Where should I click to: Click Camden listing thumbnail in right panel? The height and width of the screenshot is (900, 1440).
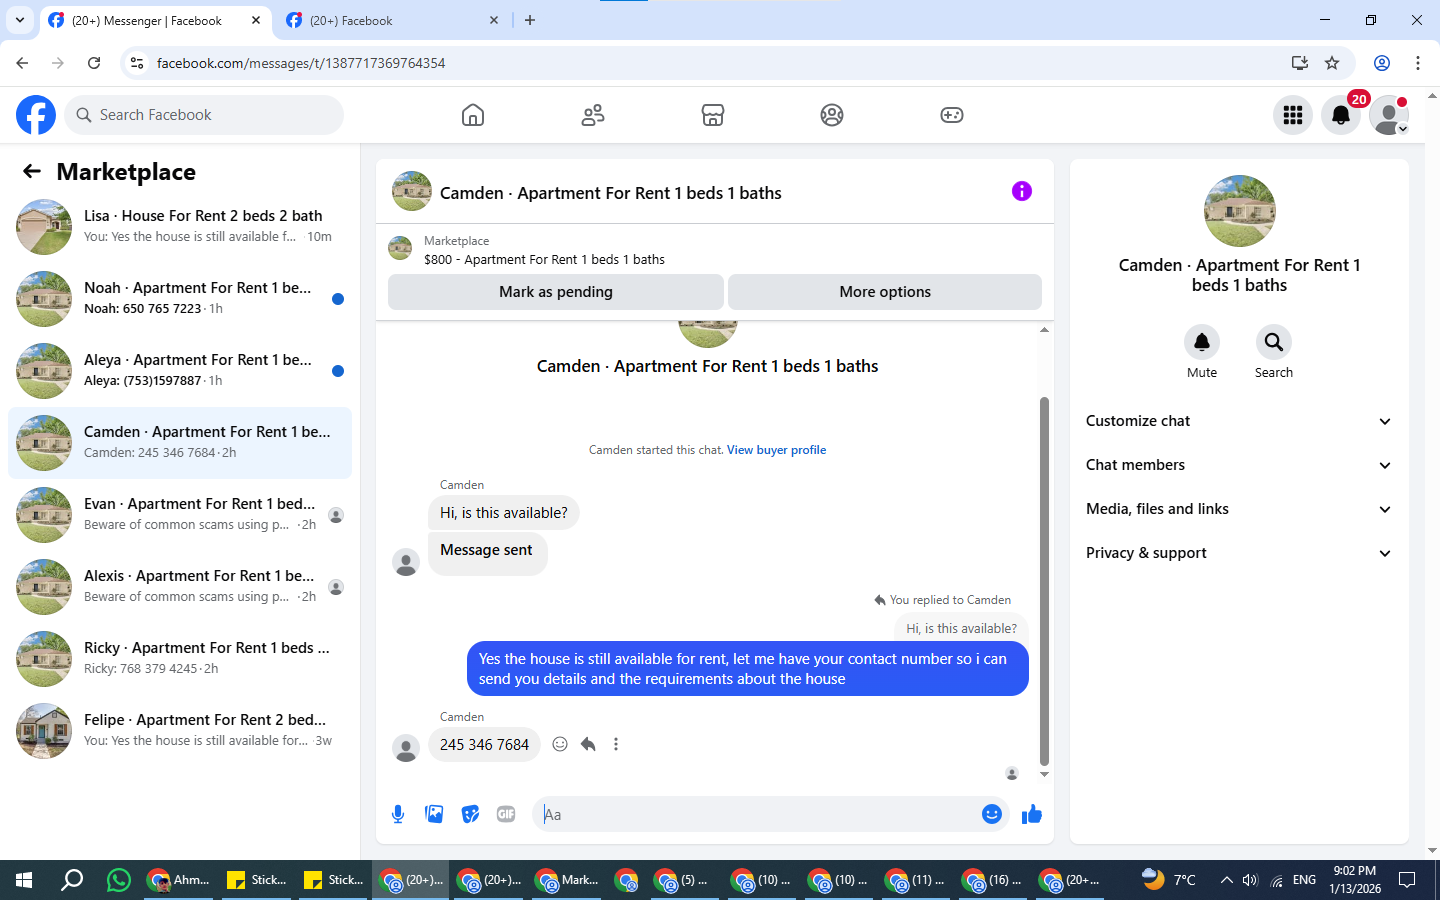(x=1240, y=211)
